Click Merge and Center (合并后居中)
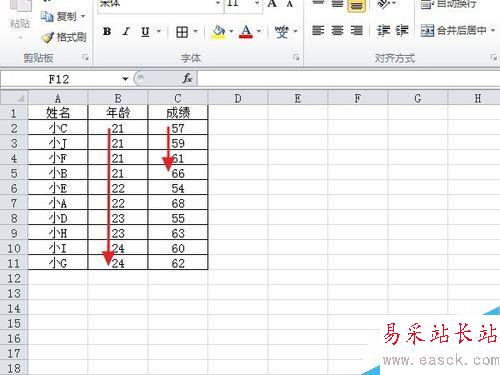This screenshot has width=500, height=375. (453, 31)
